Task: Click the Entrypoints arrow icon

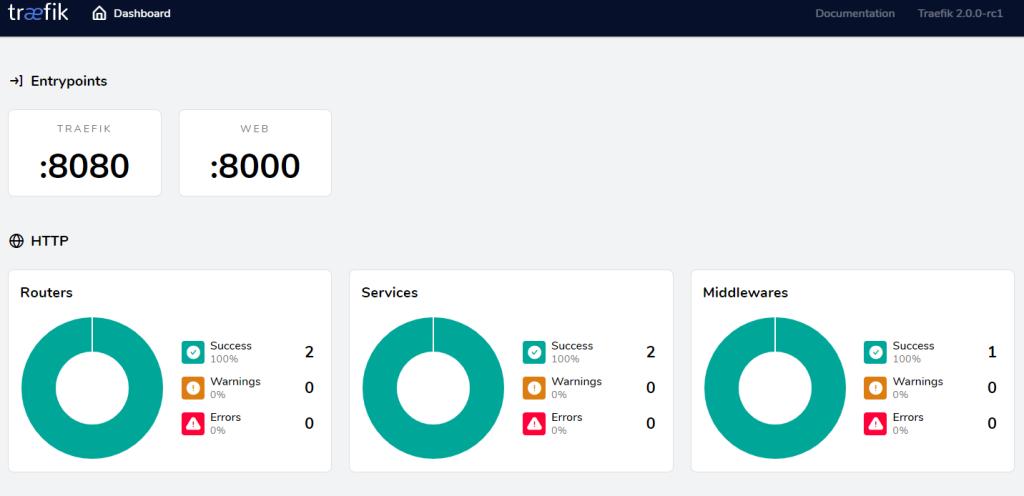Action: click(16, 81)
